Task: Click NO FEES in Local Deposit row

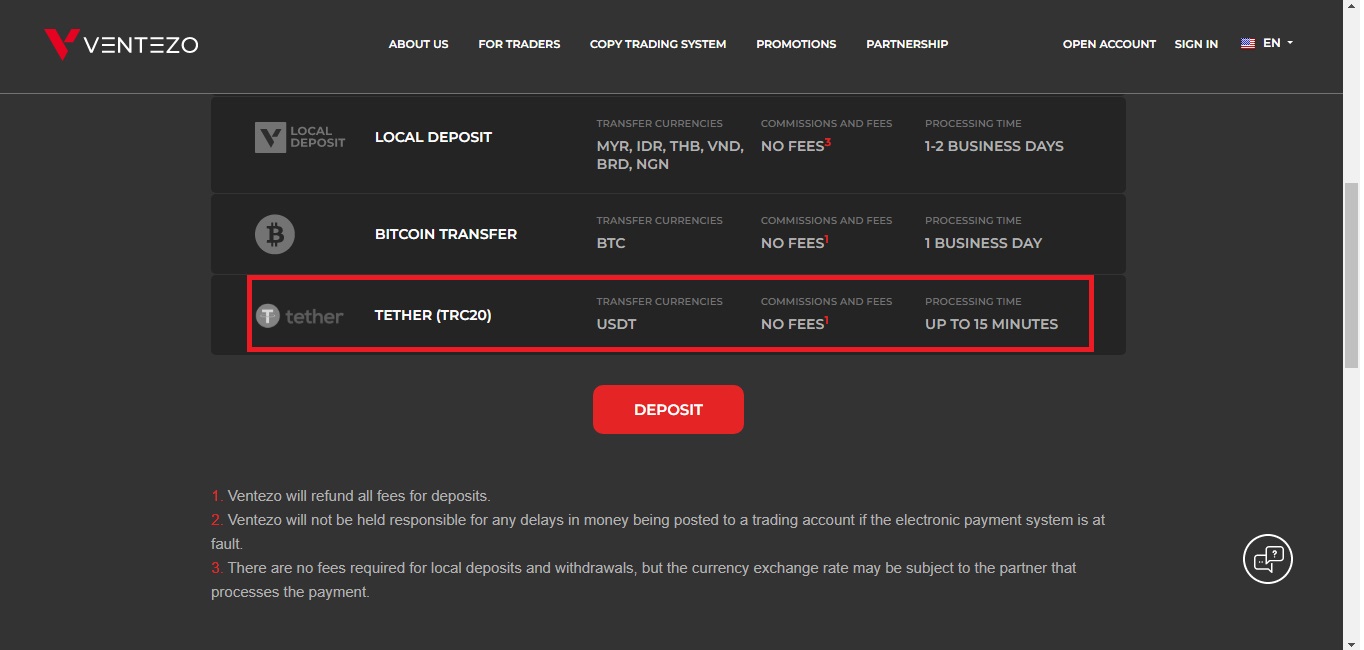Action: (795, 145)
